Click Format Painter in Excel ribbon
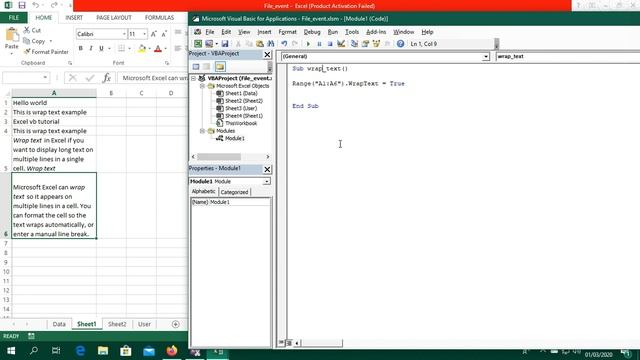This screenshot has width=640, height=360. coord(46,52)
